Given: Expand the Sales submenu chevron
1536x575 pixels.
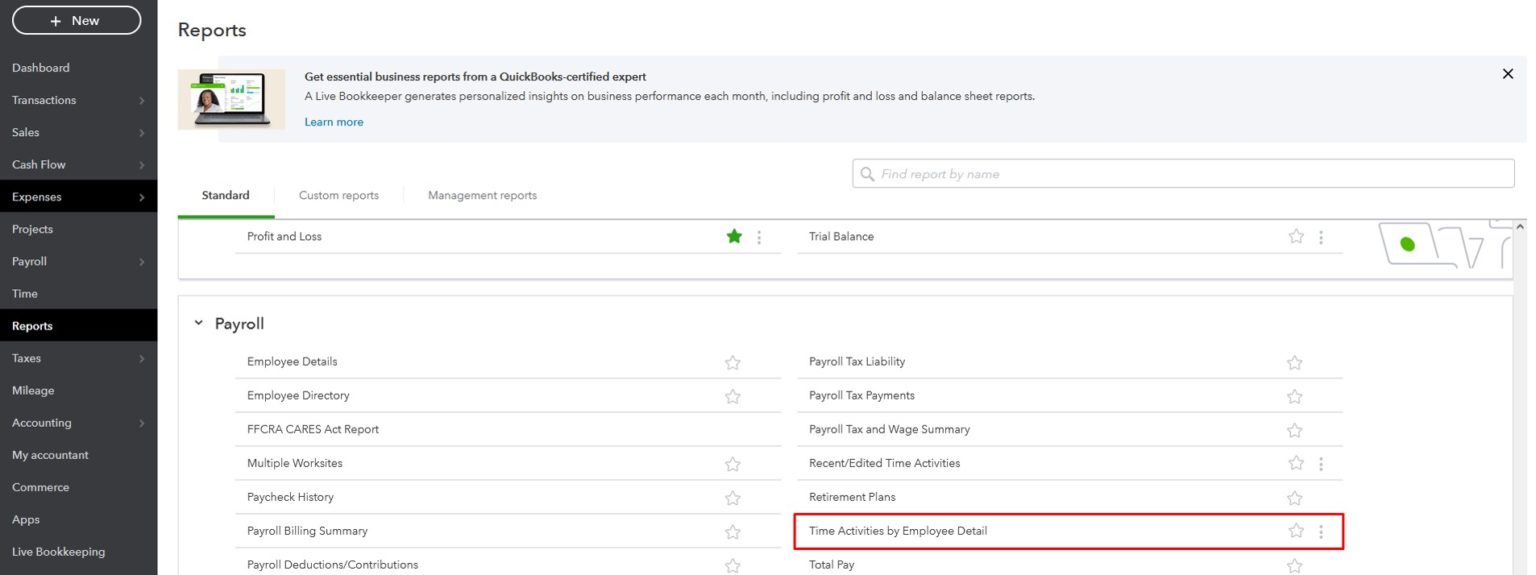Looking at the screenshot, I should click(x=141, y=133).
